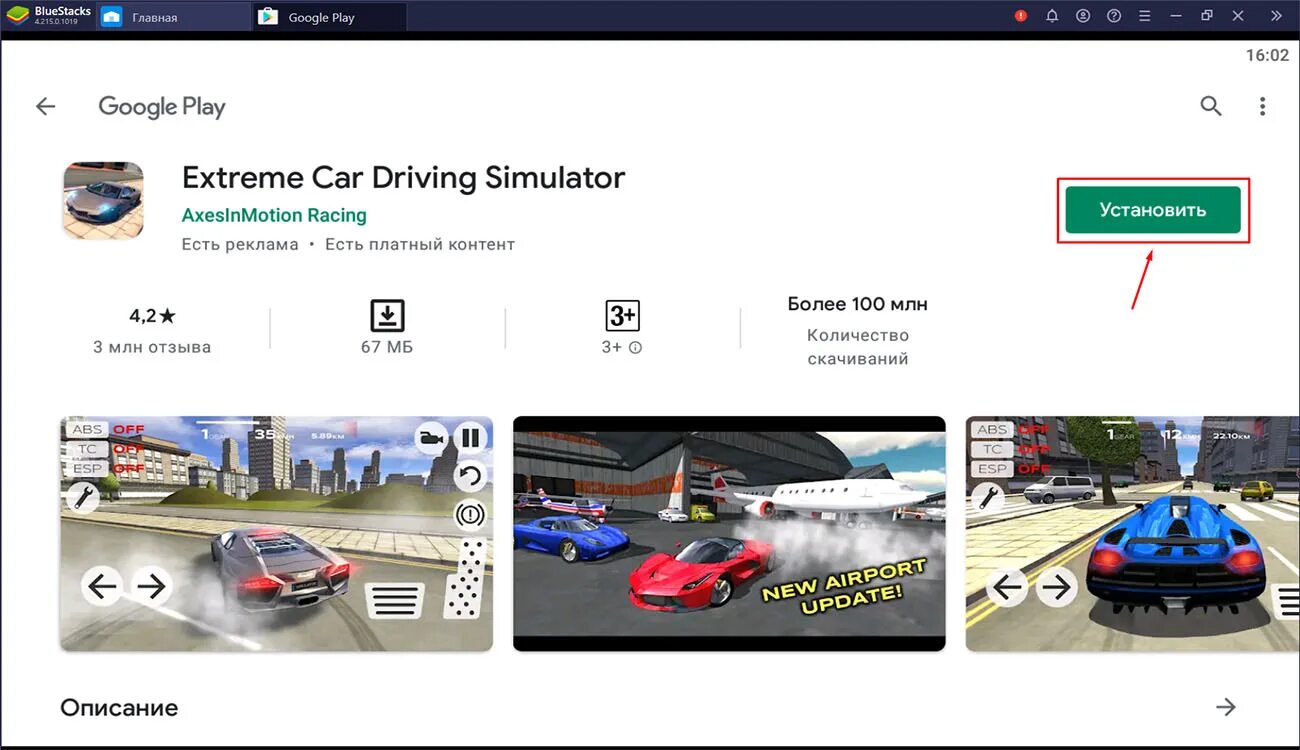The width and height of the screenshot is (1300, 750).
Task: Expand the BlueStacks side panel with the double-chevron icon
Action: pyautogui.click(x=1276, y=16)
